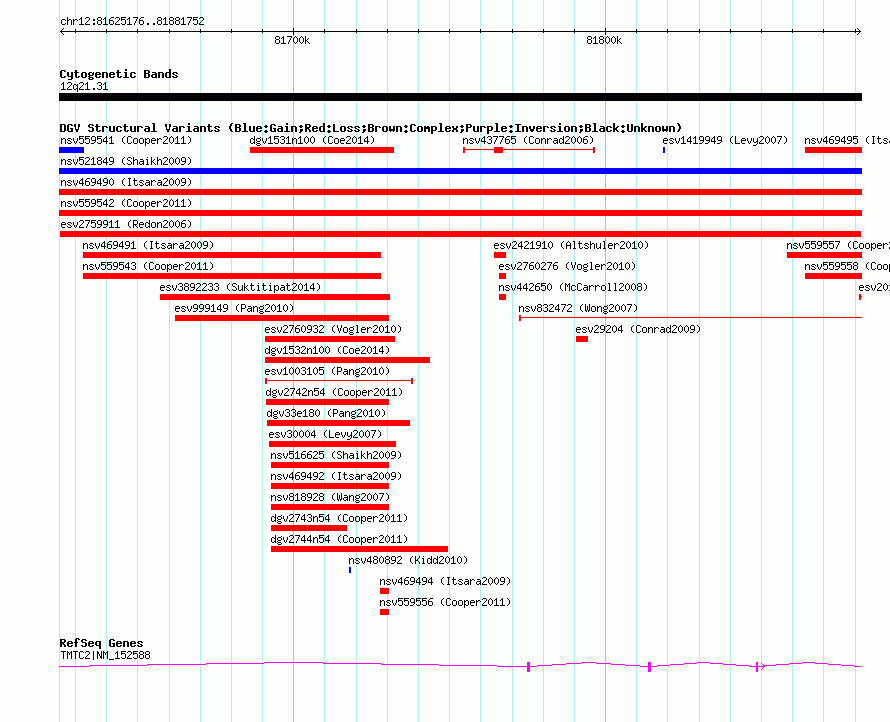Open the nsv437765 (Conrad2006) variant label
This screenshot has width=890, height=722.
pos(528,140)
